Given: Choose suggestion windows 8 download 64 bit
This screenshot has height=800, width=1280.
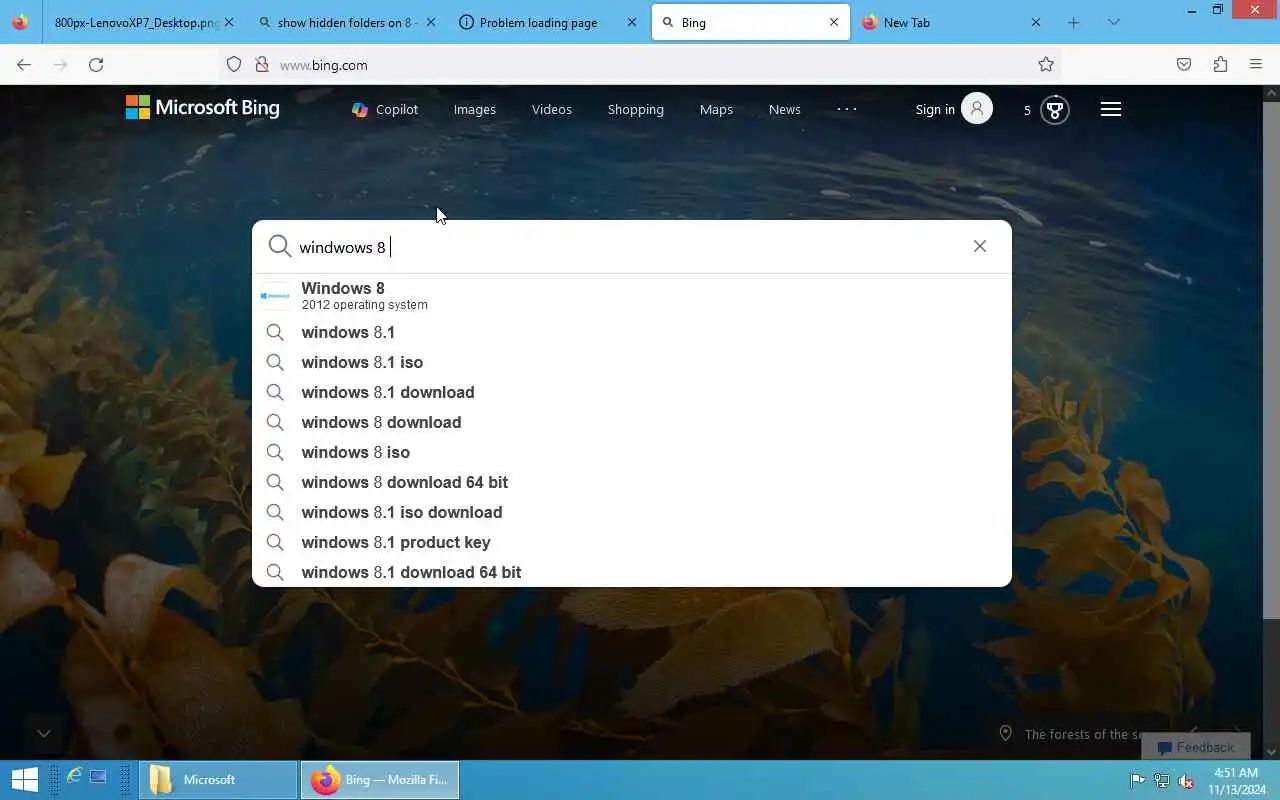Looking at the screenshot, I should (x=632, y=482).
